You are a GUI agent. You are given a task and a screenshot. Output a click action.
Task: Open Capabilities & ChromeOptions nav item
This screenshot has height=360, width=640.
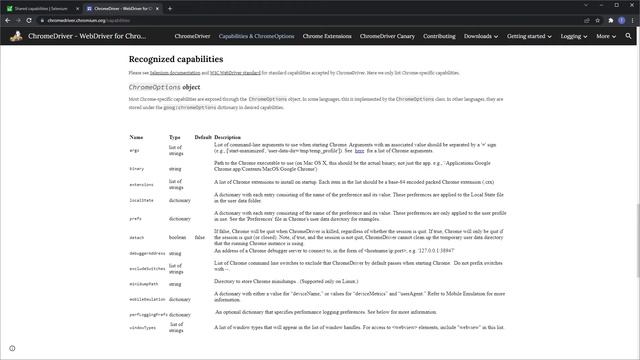256,36
